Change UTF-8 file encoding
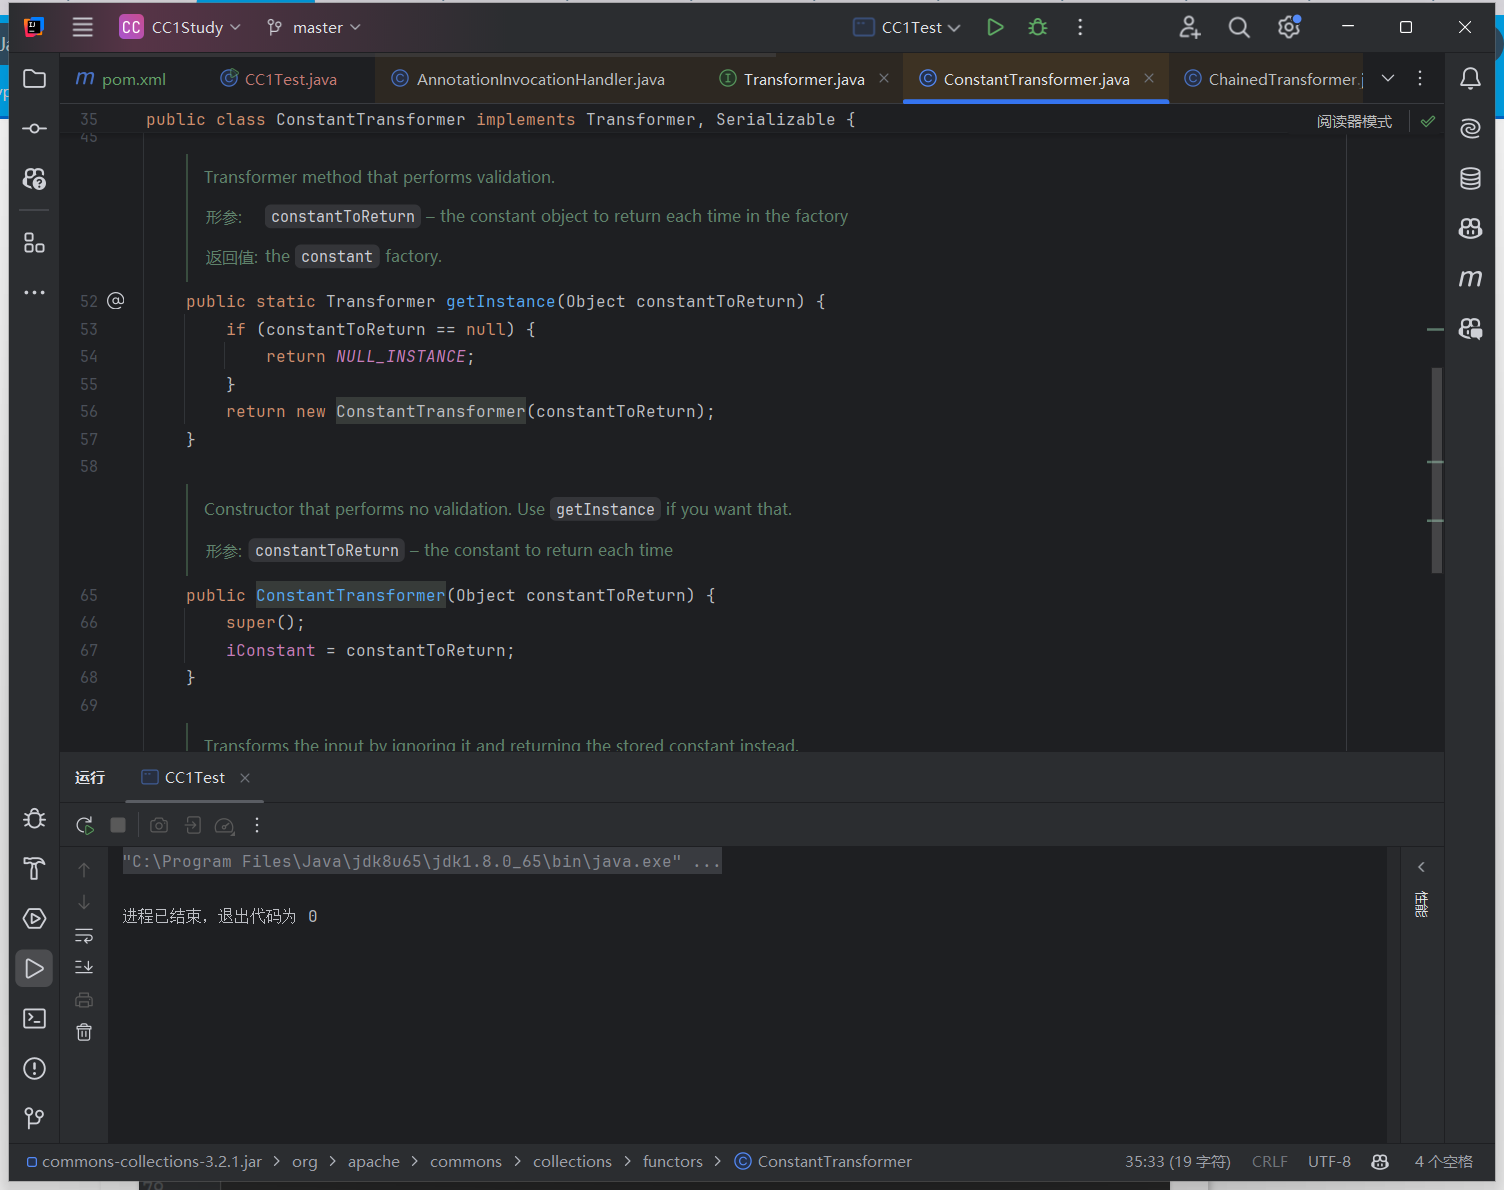Viewport: 1504px width, 1190px height. 1329,1162
